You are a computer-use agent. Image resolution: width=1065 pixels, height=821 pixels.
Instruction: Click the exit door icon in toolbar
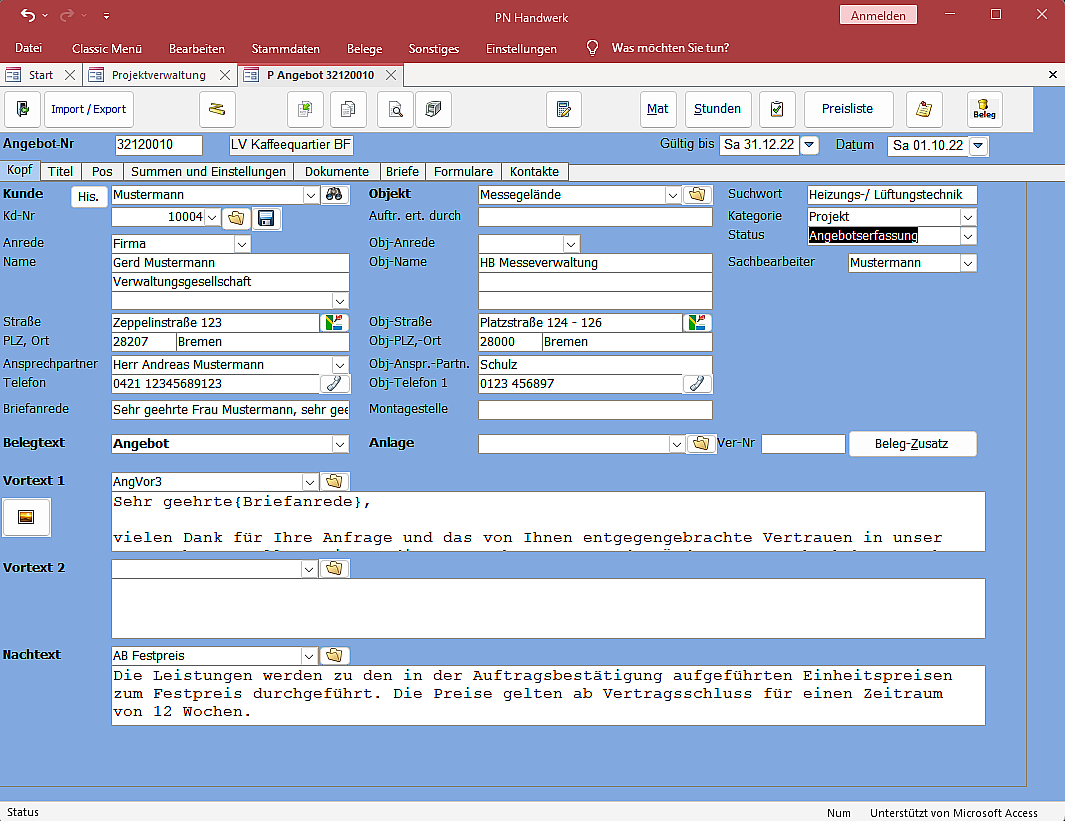tap(23, 109)
